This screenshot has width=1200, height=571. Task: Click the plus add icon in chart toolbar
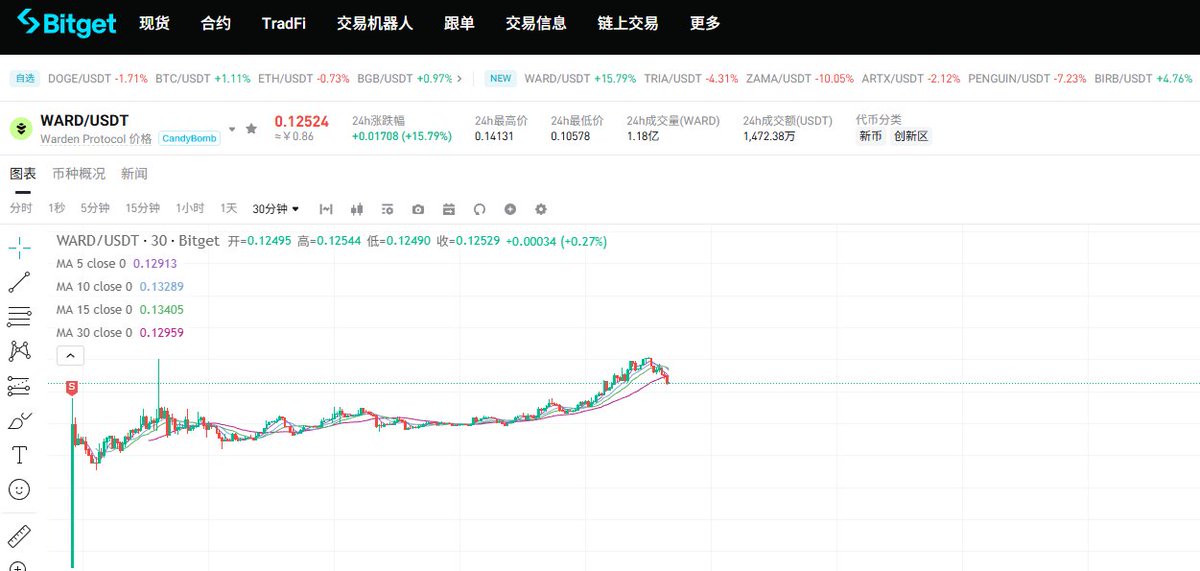(510, 209)
